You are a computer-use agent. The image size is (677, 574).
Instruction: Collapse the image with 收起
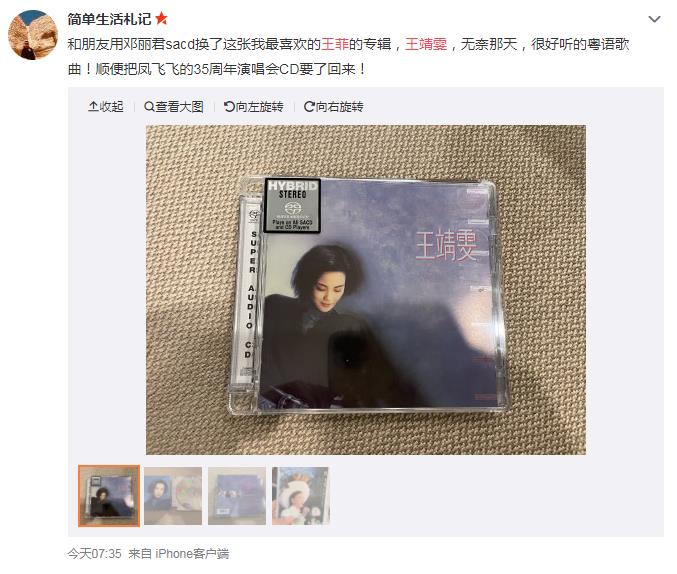click(x=106, y=107)
